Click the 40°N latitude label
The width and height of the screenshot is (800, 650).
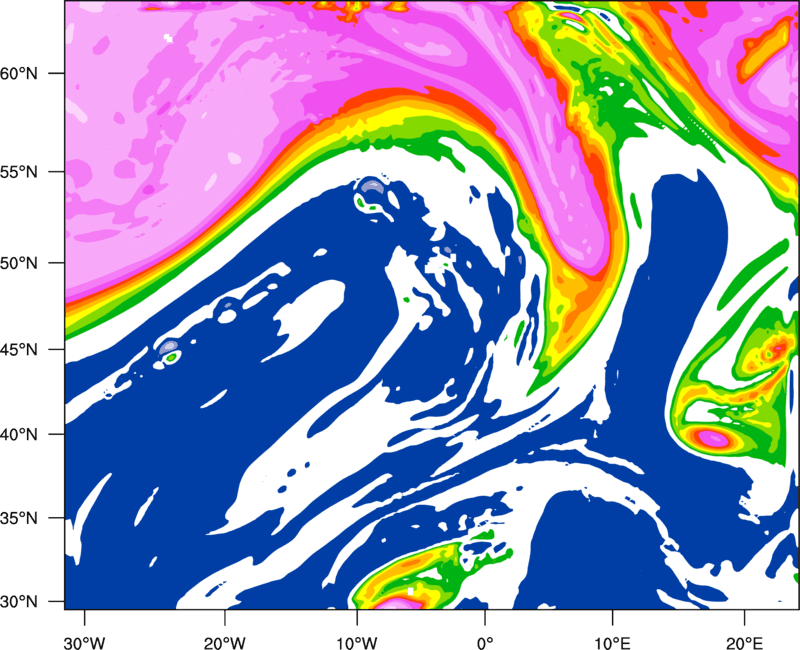pos(19,435)
